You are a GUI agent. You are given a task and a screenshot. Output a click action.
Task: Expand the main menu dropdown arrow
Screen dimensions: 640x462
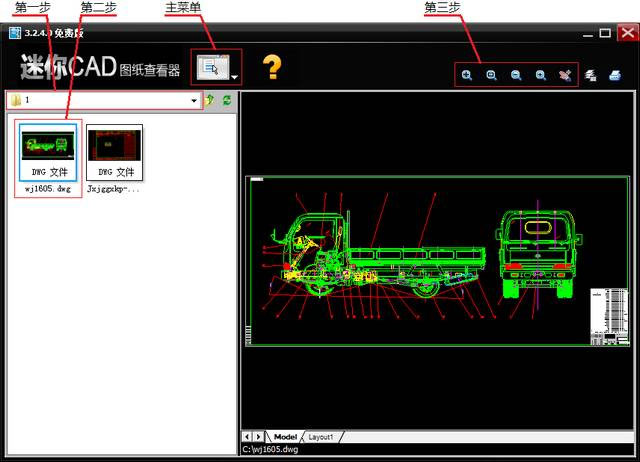pyautogui.click(x=235, y=77)
